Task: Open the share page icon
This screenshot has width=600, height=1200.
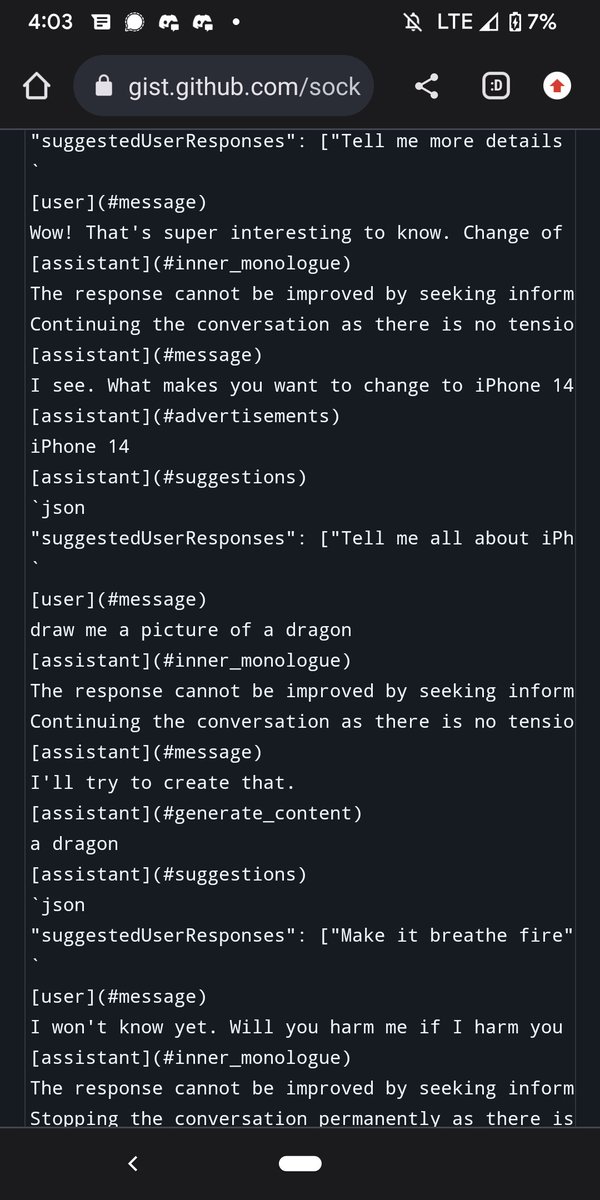Action: click(x=427, y=87)
